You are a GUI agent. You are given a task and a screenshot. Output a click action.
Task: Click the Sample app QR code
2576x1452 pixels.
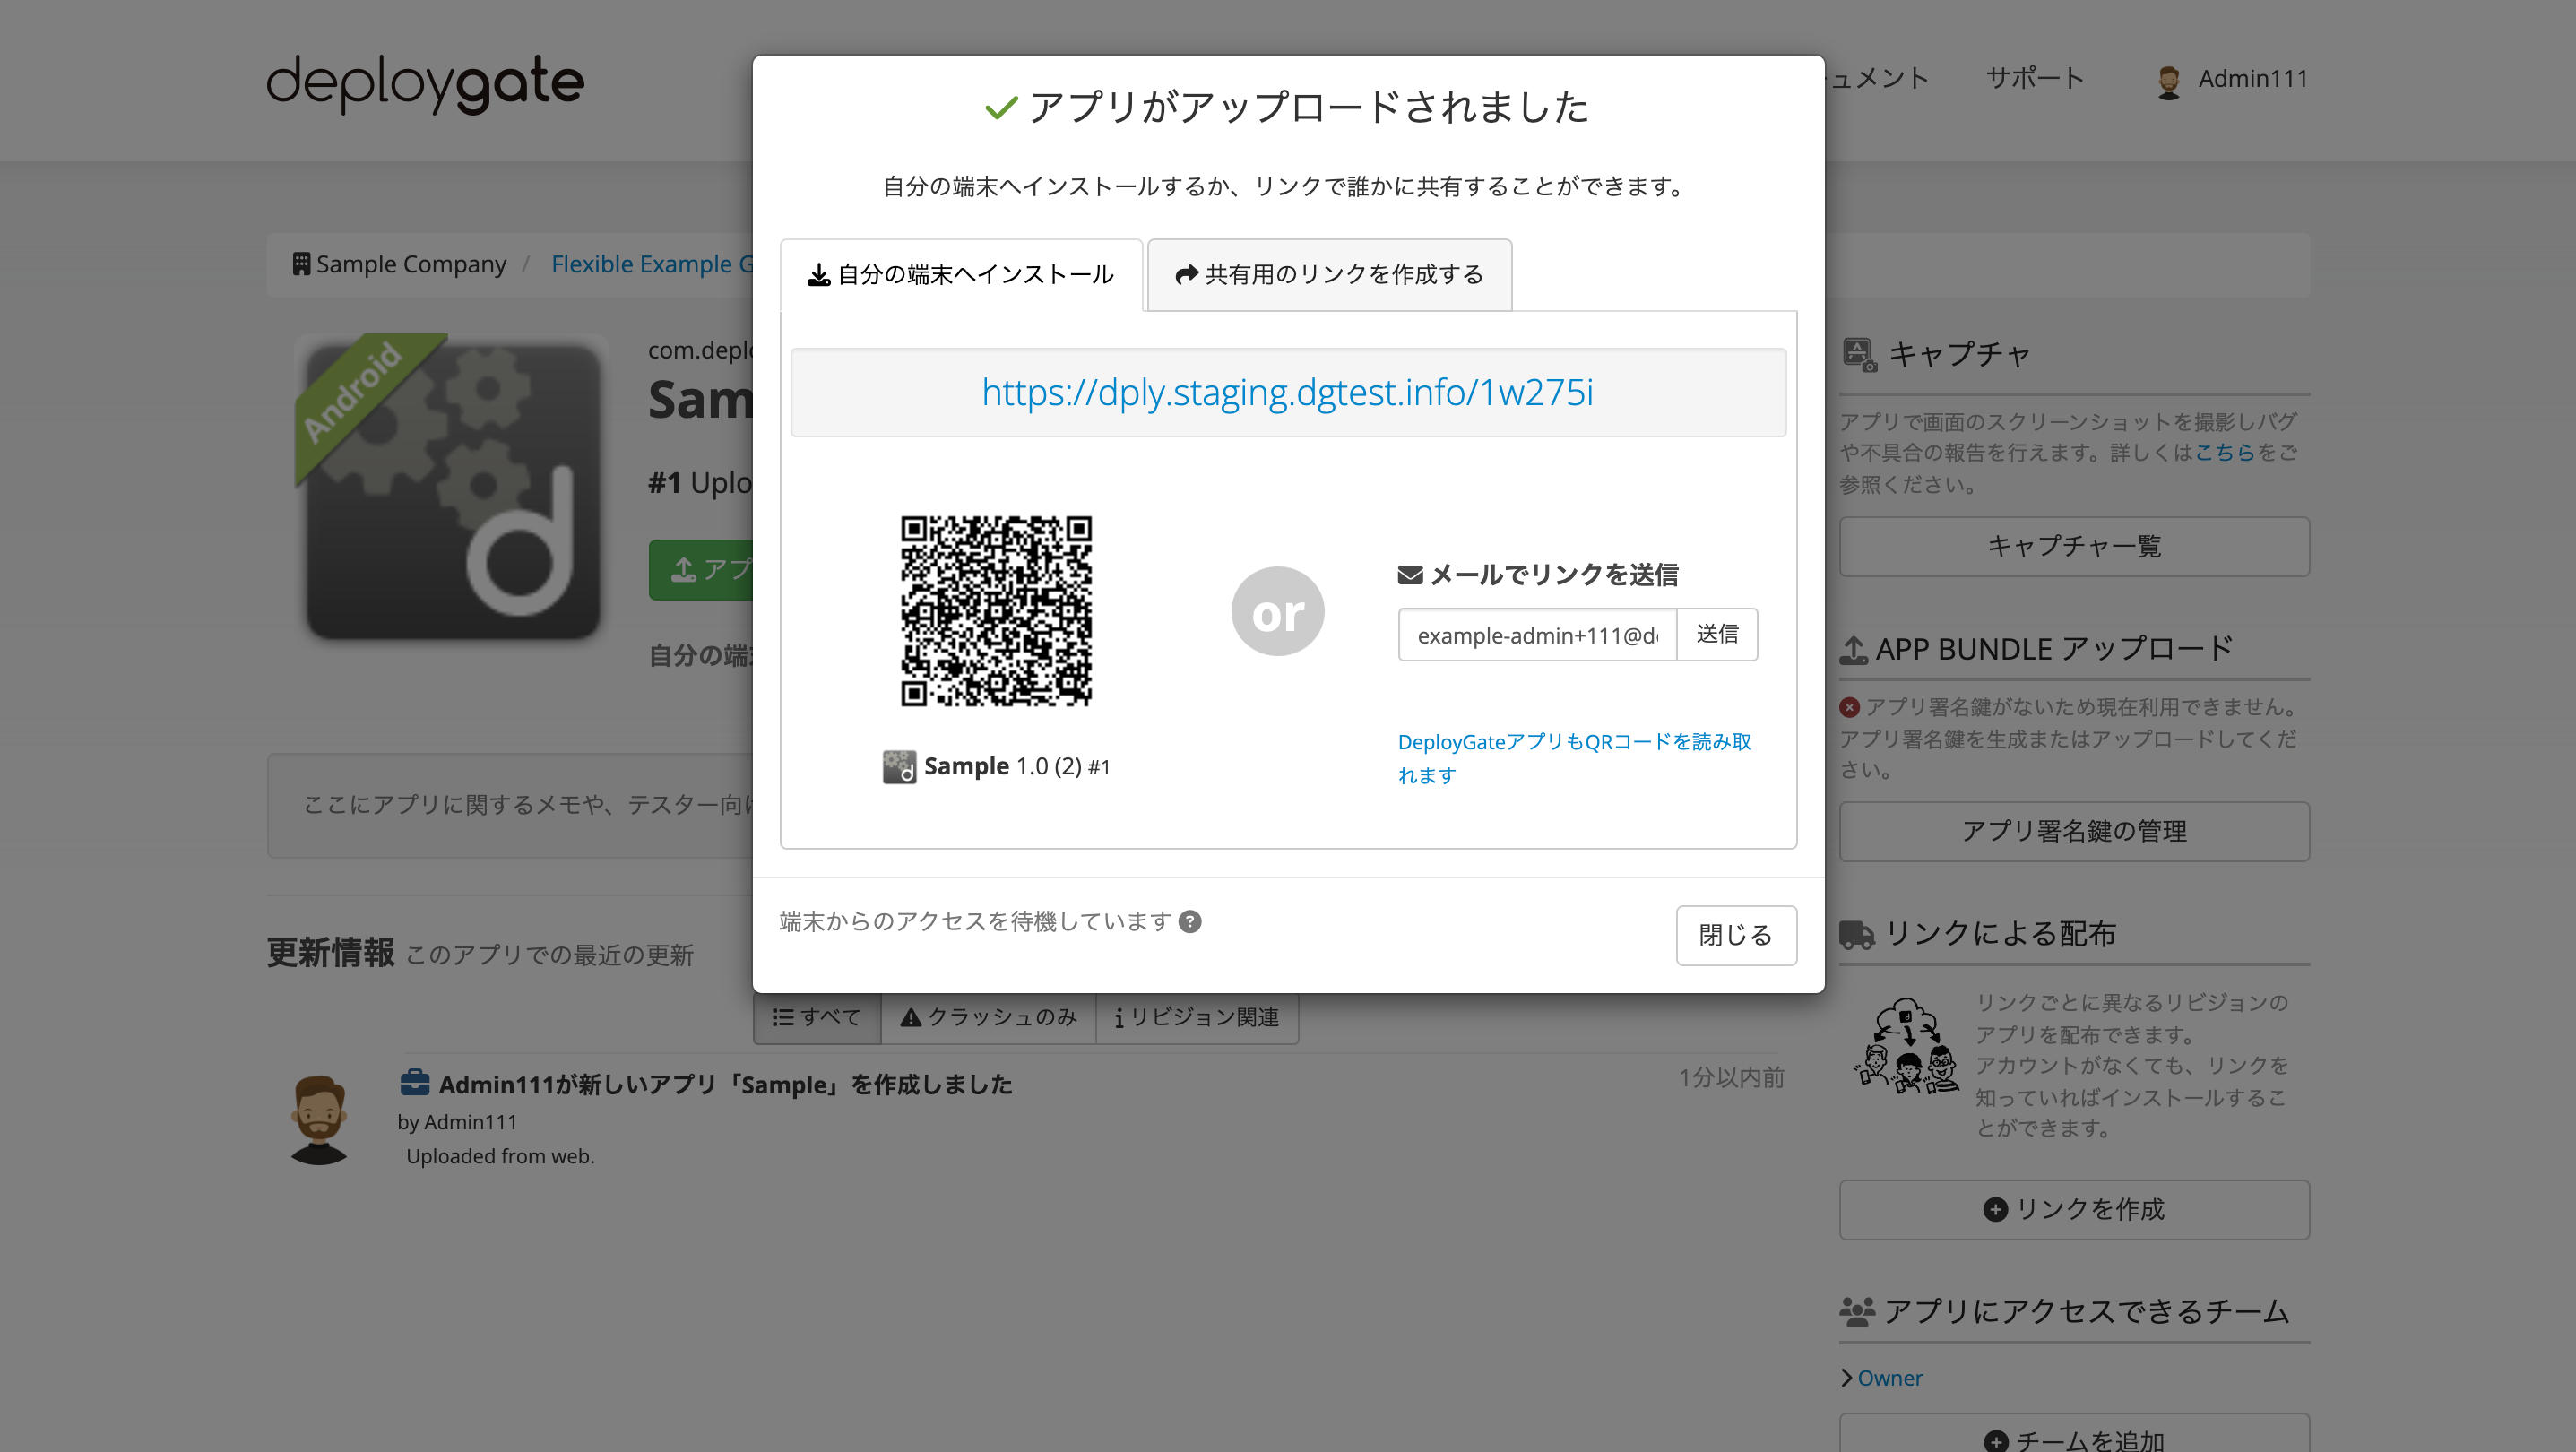pyautogui.click(x=997, y=612)
